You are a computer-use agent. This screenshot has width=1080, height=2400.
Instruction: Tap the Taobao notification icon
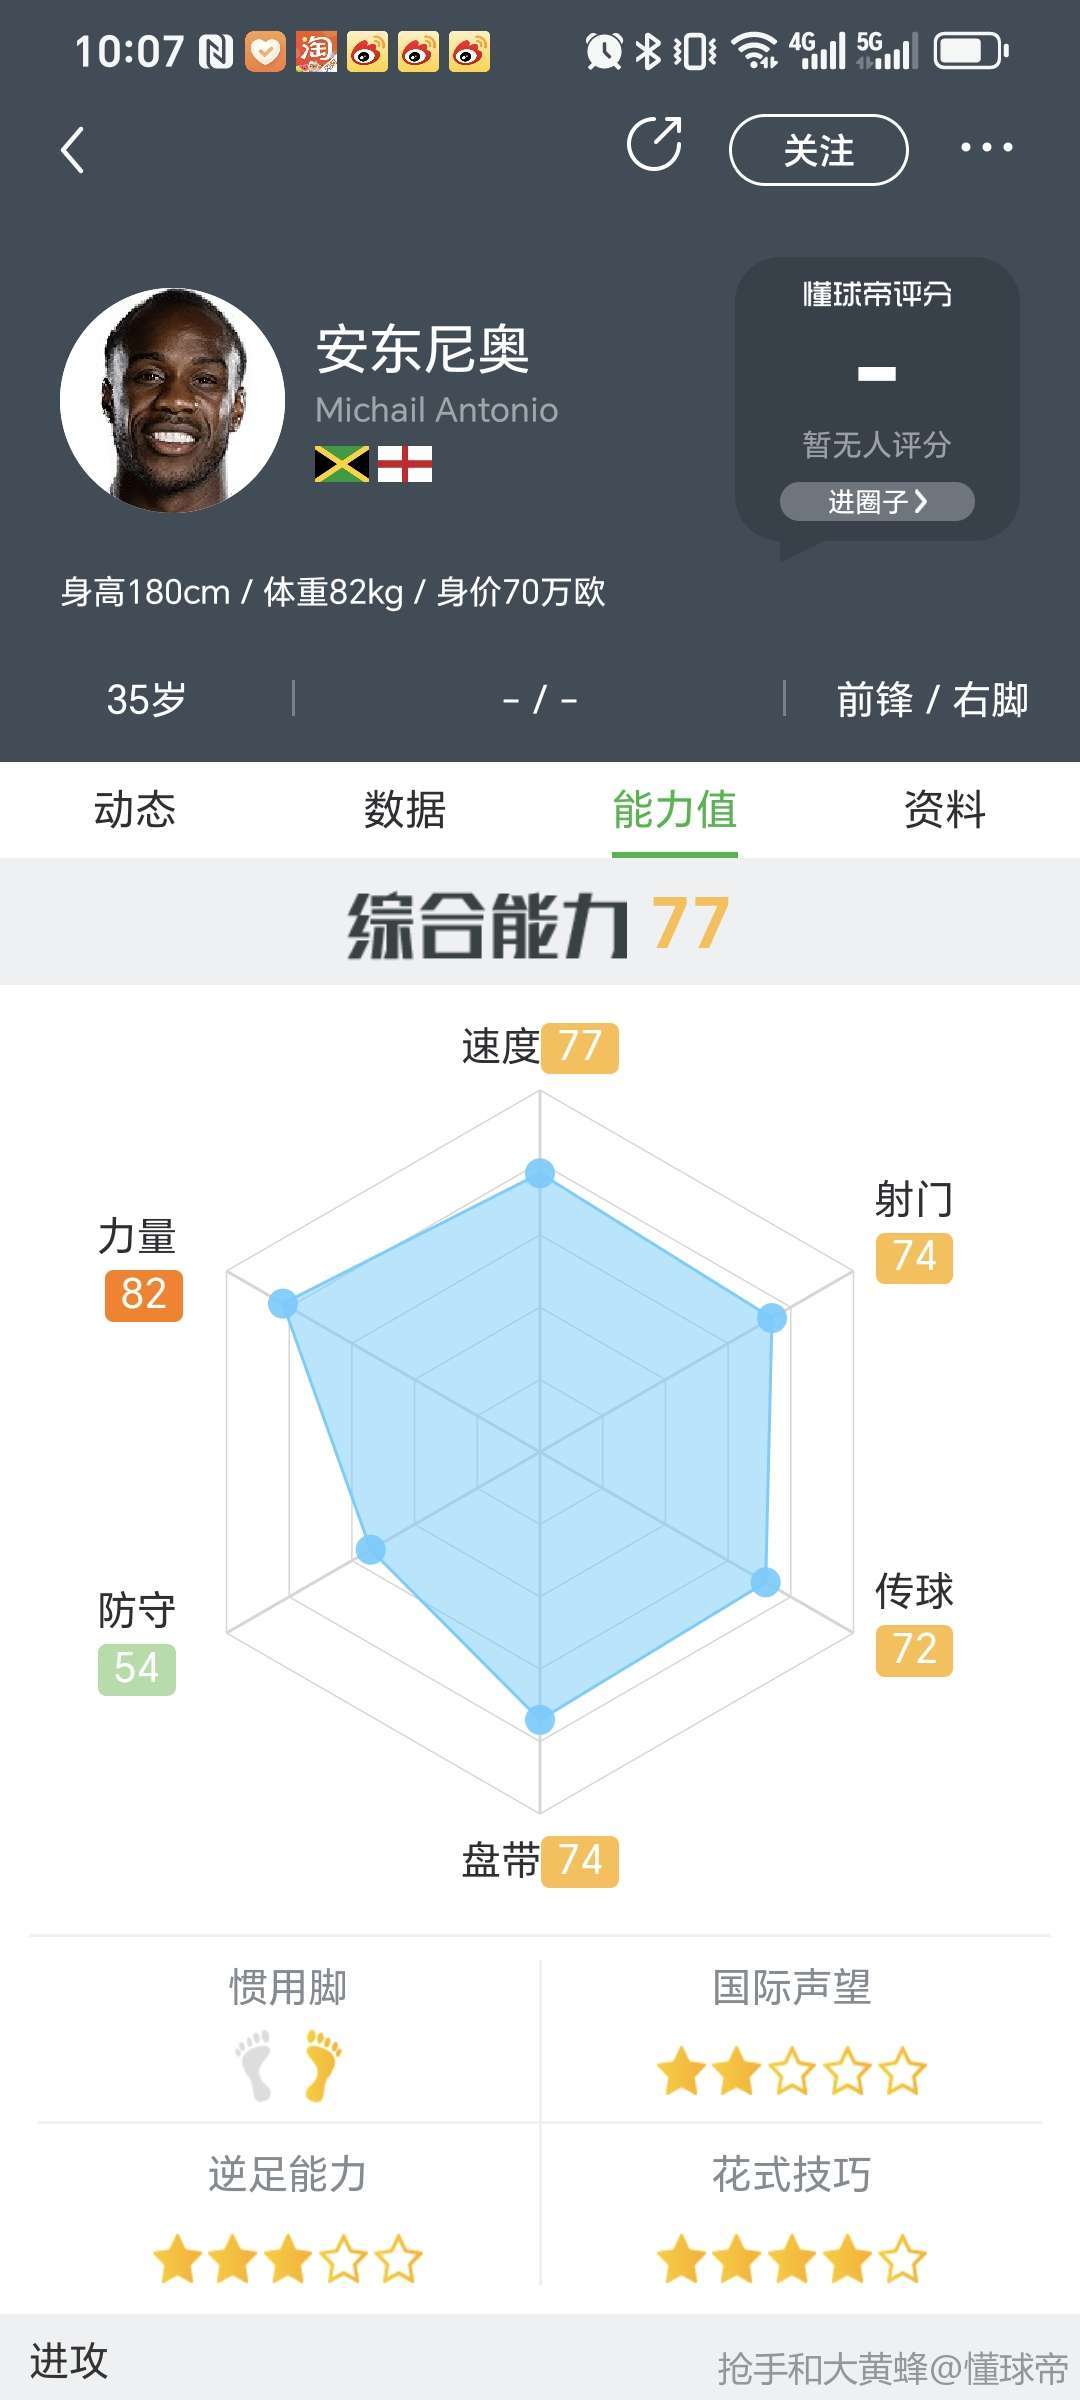coord(316,52)
